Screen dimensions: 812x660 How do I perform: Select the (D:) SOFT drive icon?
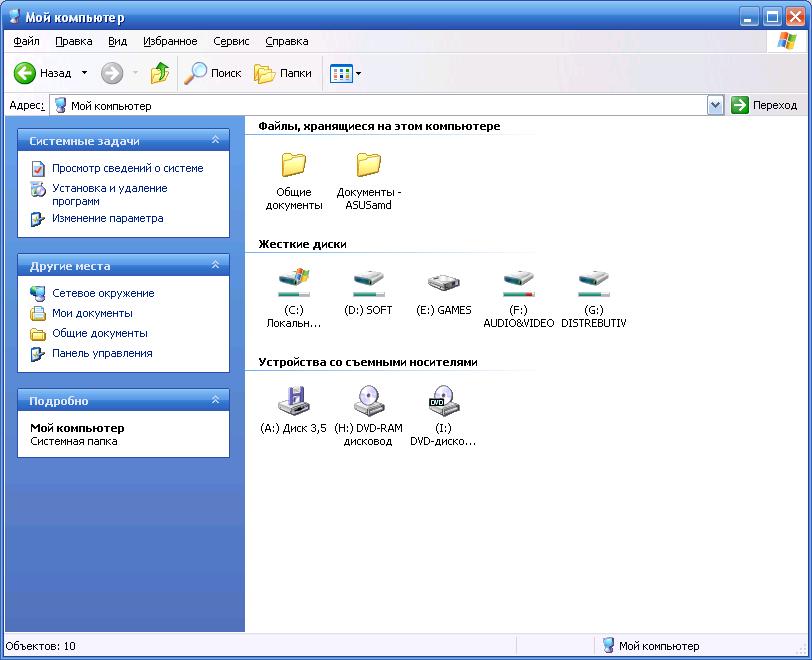(368, 283)
